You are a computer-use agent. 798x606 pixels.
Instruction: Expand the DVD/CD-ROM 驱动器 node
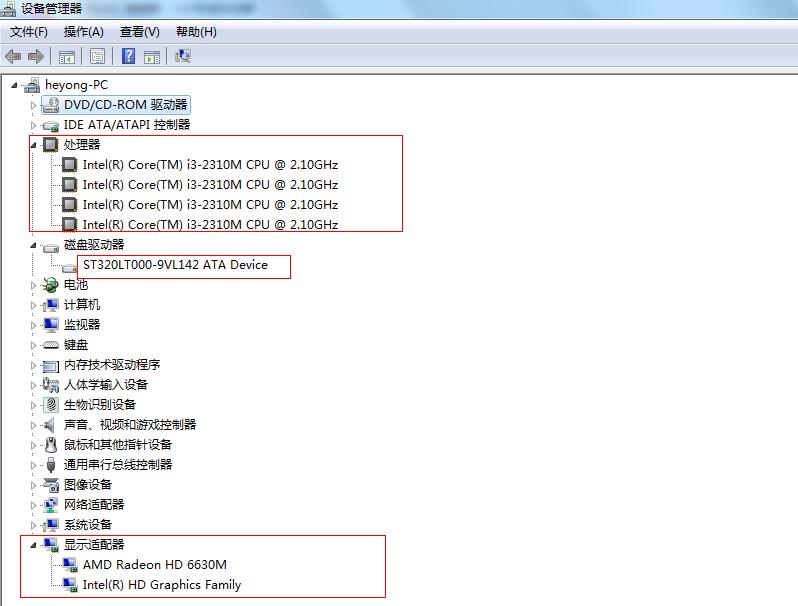pyautogui.click(x=34, y=105)
